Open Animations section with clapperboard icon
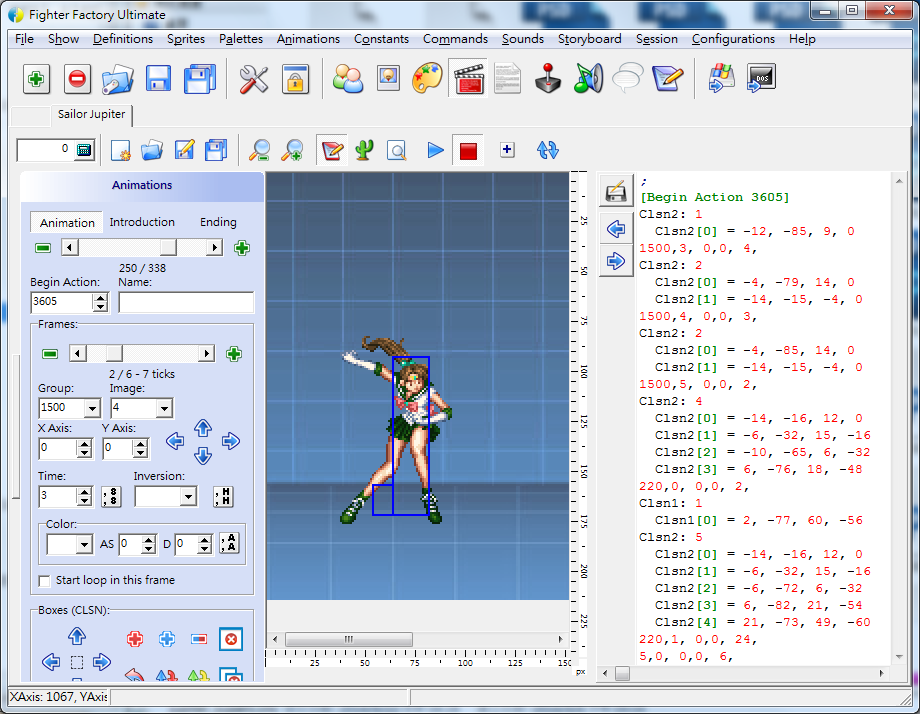This screenshot has height=714, width=920. point(468,79)
